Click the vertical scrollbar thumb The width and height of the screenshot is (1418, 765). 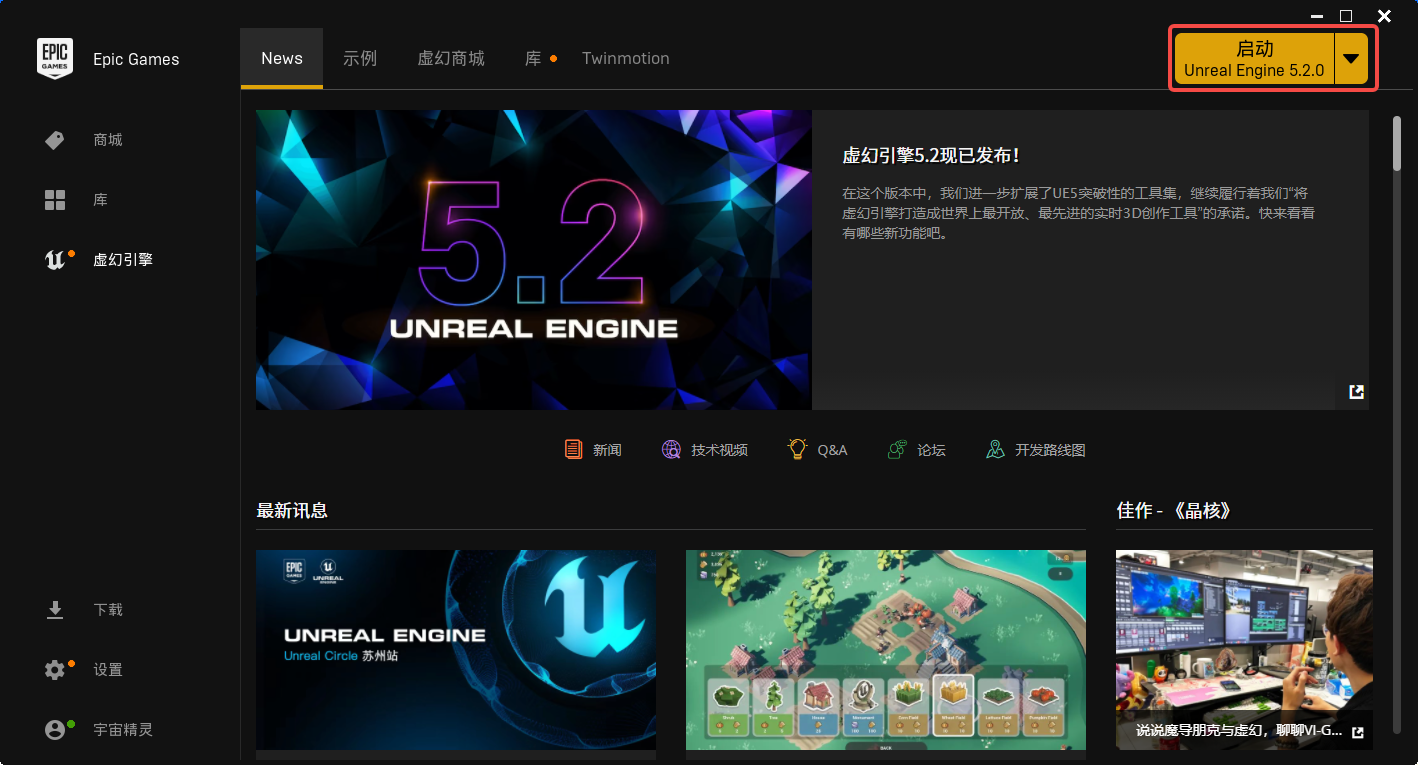[1397, 145]
